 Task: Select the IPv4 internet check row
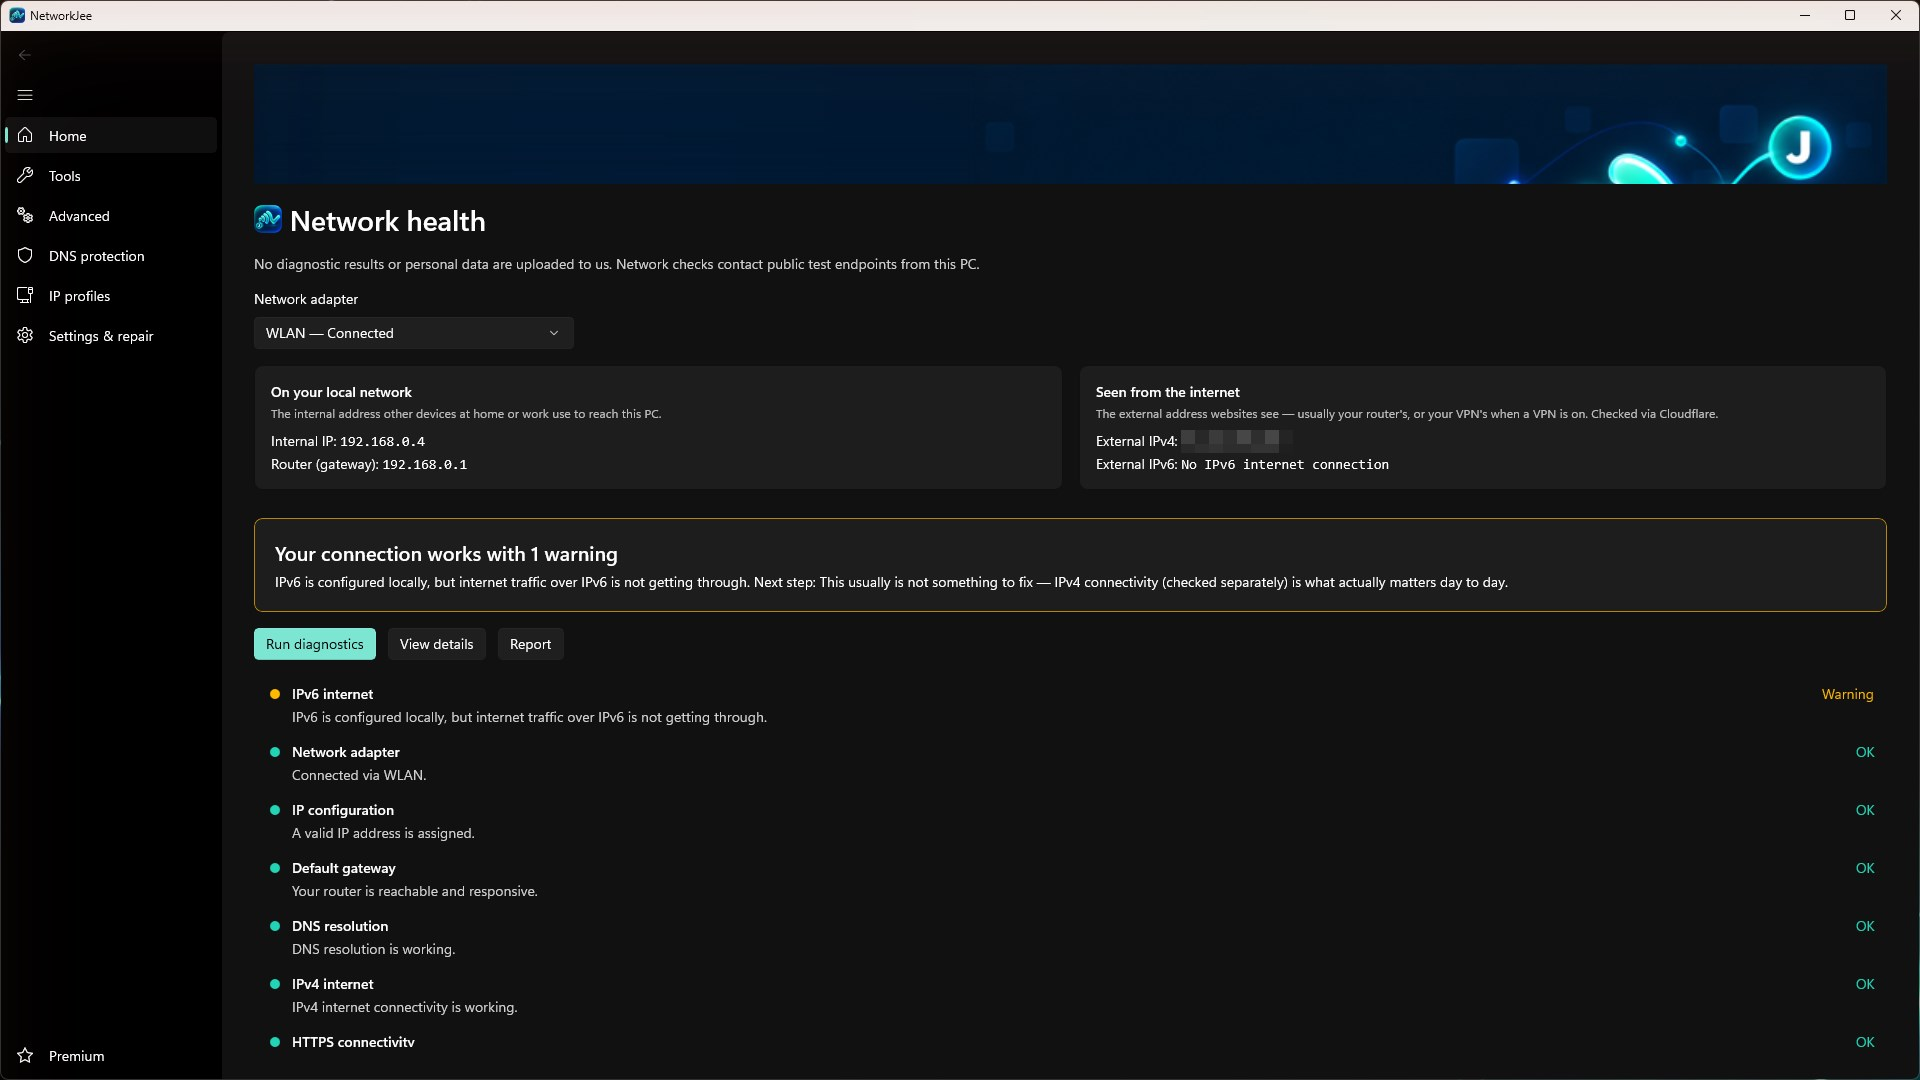[x=1071, y=995]
